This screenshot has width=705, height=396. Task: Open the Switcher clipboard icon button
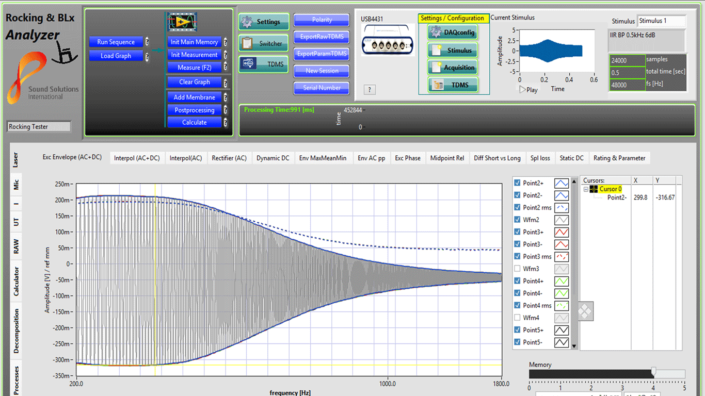click(x=263, y=44)
